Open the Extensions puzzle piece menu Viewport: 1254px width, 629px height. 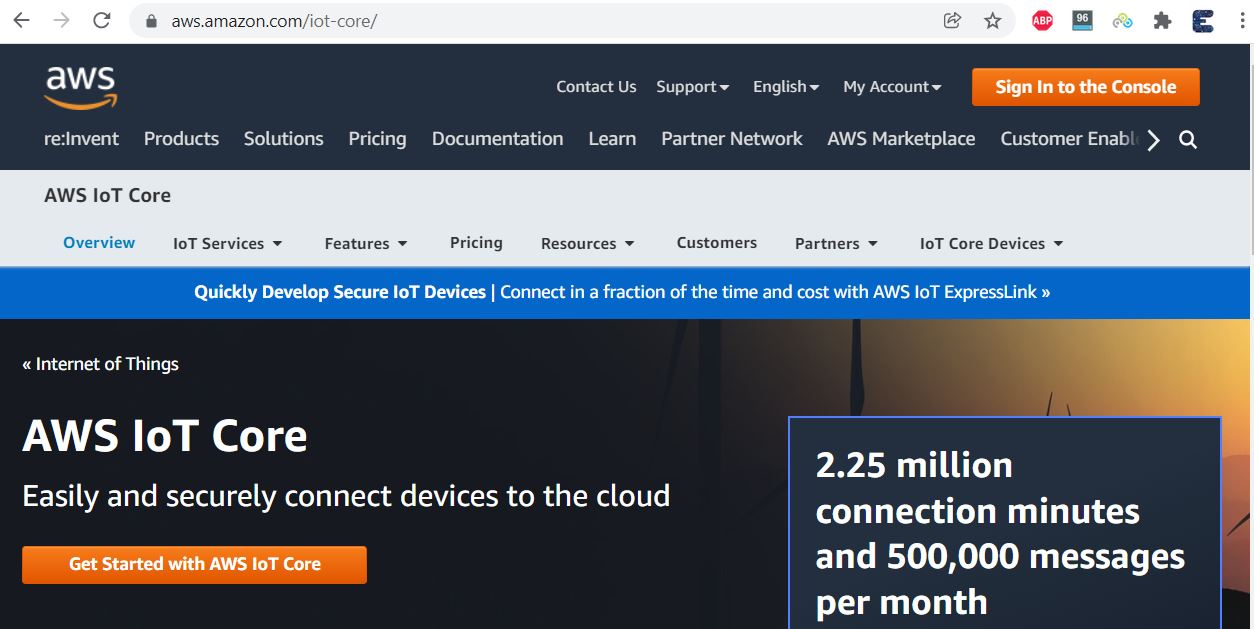click(x=1162, y=20)
